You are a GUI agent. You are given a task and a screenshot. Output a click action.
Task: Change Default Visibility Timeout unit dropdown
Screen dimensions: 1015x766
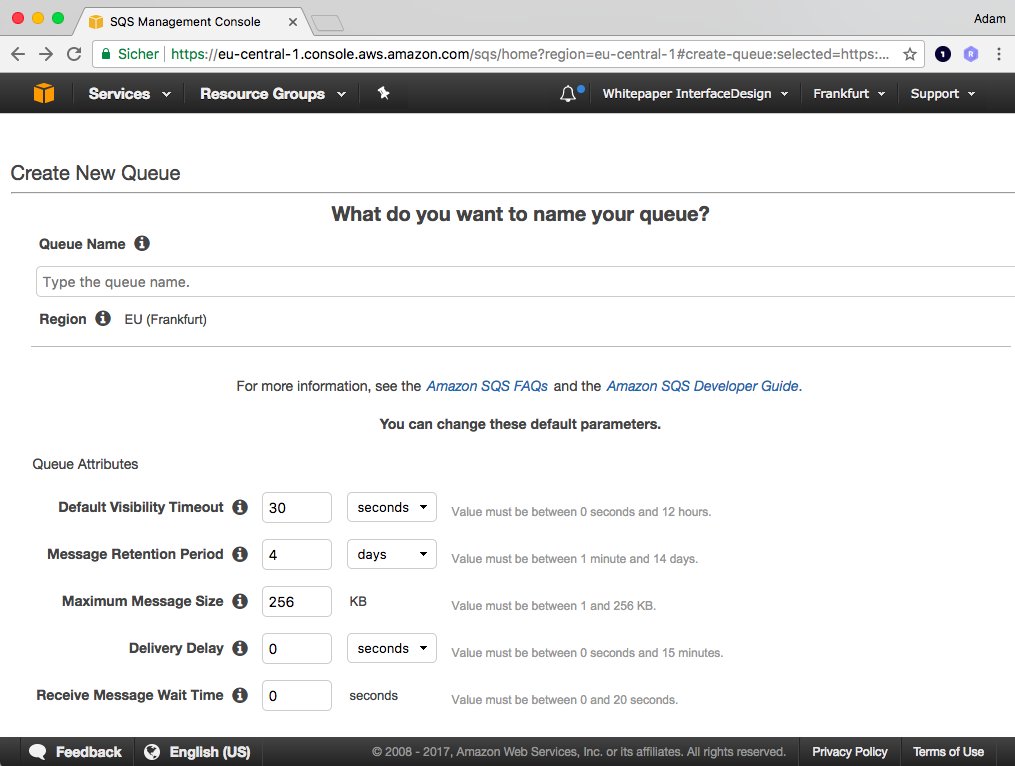point(392,507)
